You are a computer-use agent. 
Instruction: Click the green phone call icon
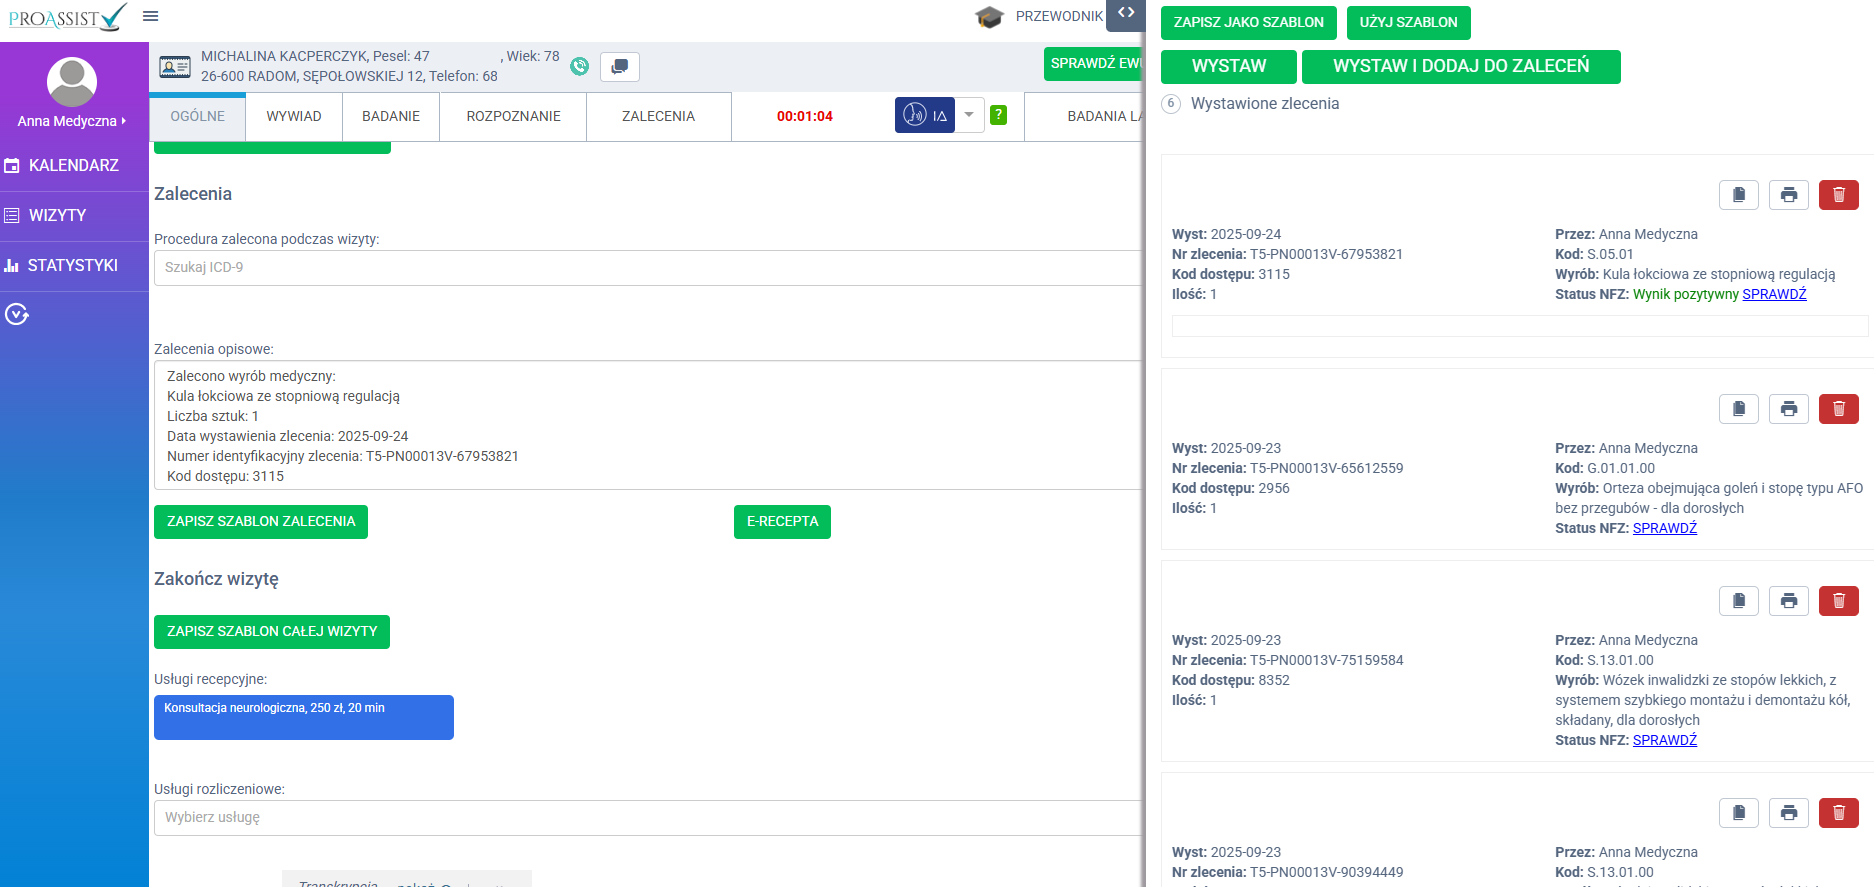pos(579,66)
